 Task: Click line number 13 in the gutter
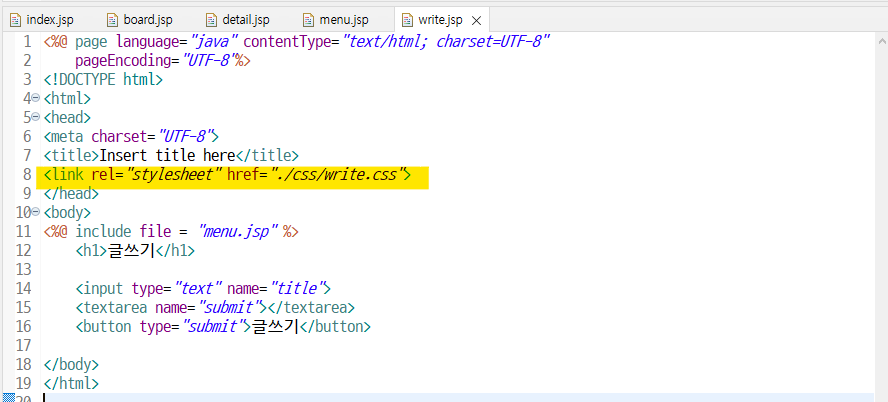tap(23, 269)
